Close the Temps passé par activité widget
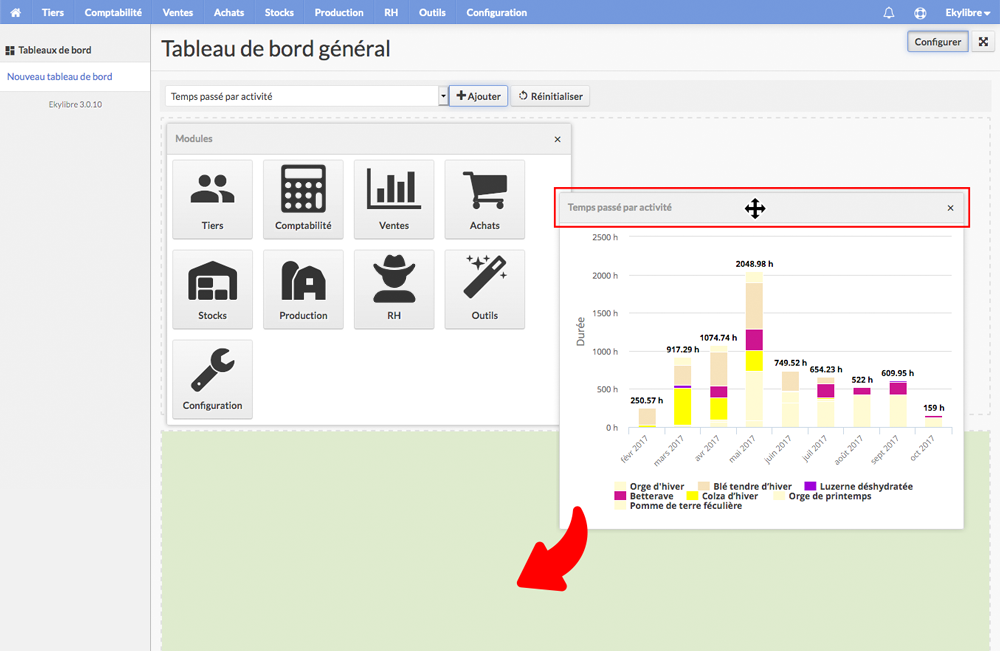Screen dimensions: 1000x651 pyautogui.click(x=950, y=208)
